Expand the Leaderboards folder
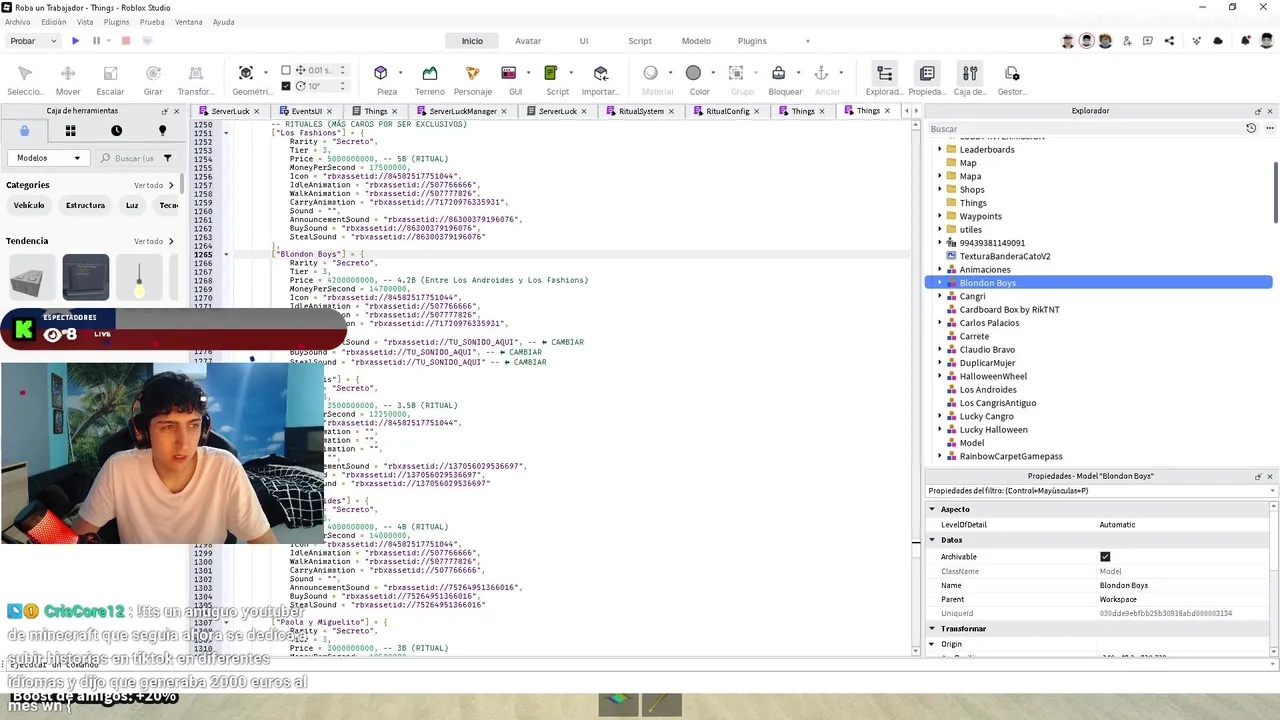Viewport: 1280px width, 720px height. tap(939, 150)
